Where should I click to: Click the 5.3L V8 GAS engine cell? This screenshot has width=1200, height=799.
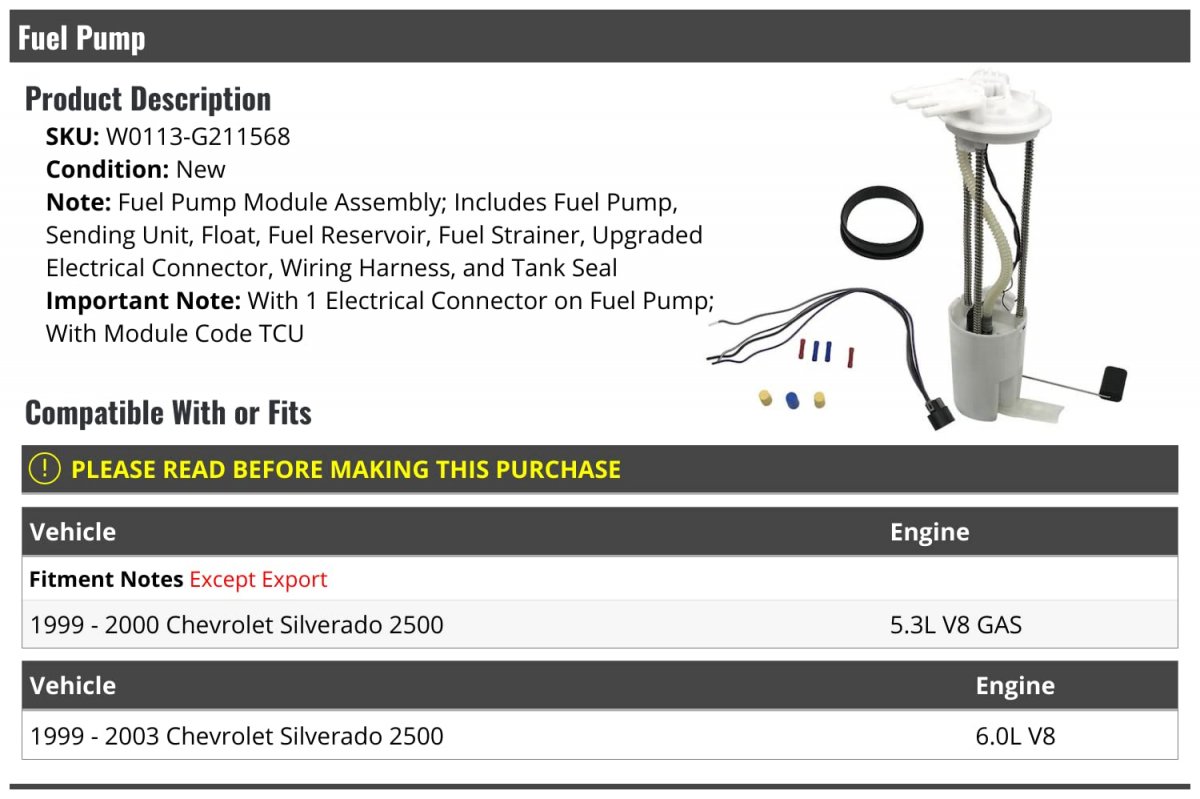[x=956, y=625]
